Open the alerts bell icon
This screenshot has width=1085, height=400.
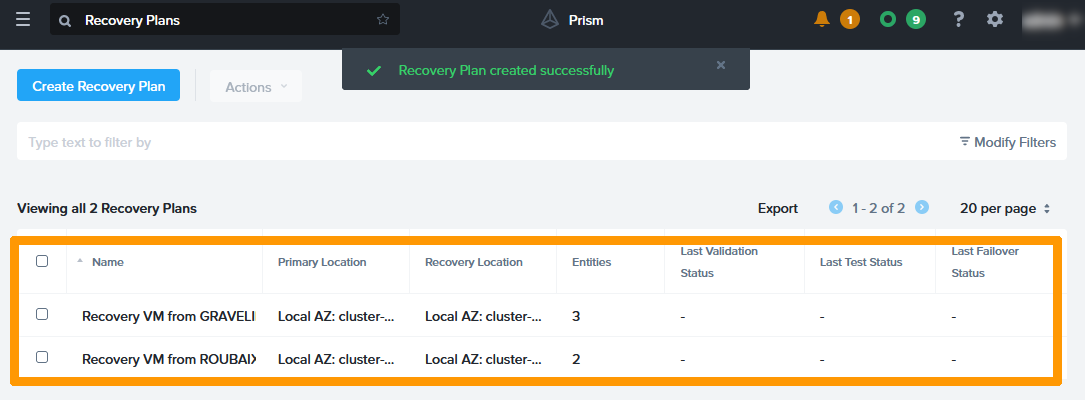822,19
